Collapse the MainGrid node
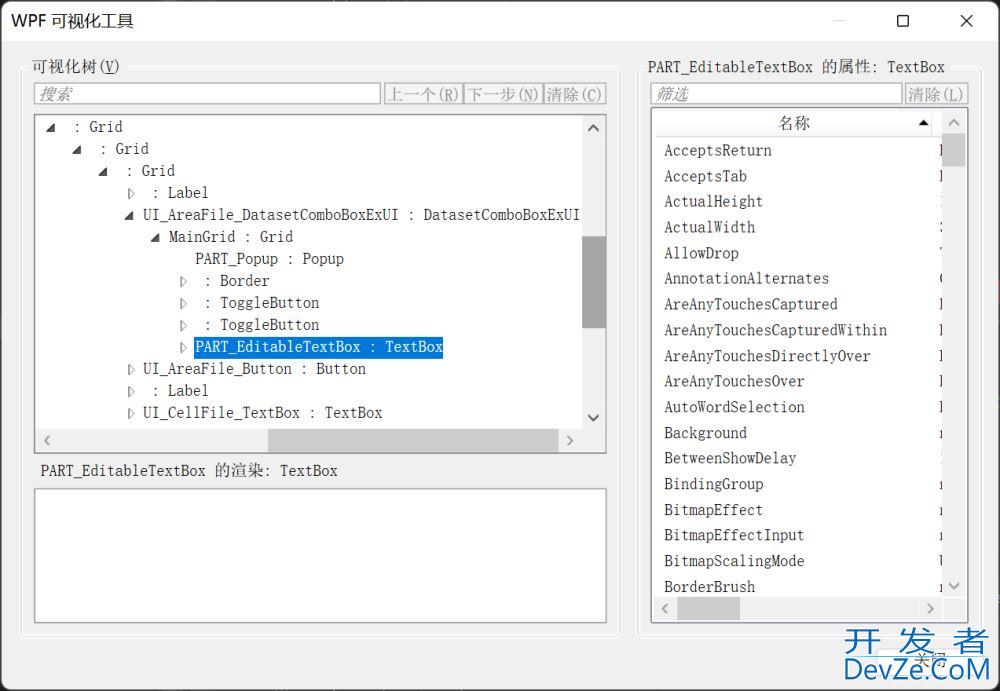The image size is (1000, 691). (x=155, y=237)
